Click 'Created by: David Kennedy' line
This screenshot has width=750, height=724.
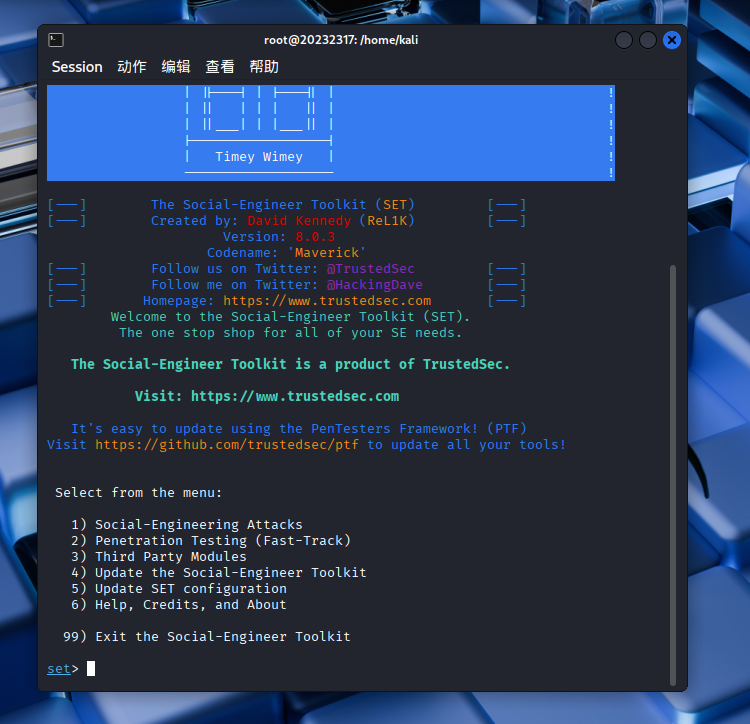coord(283,221)
